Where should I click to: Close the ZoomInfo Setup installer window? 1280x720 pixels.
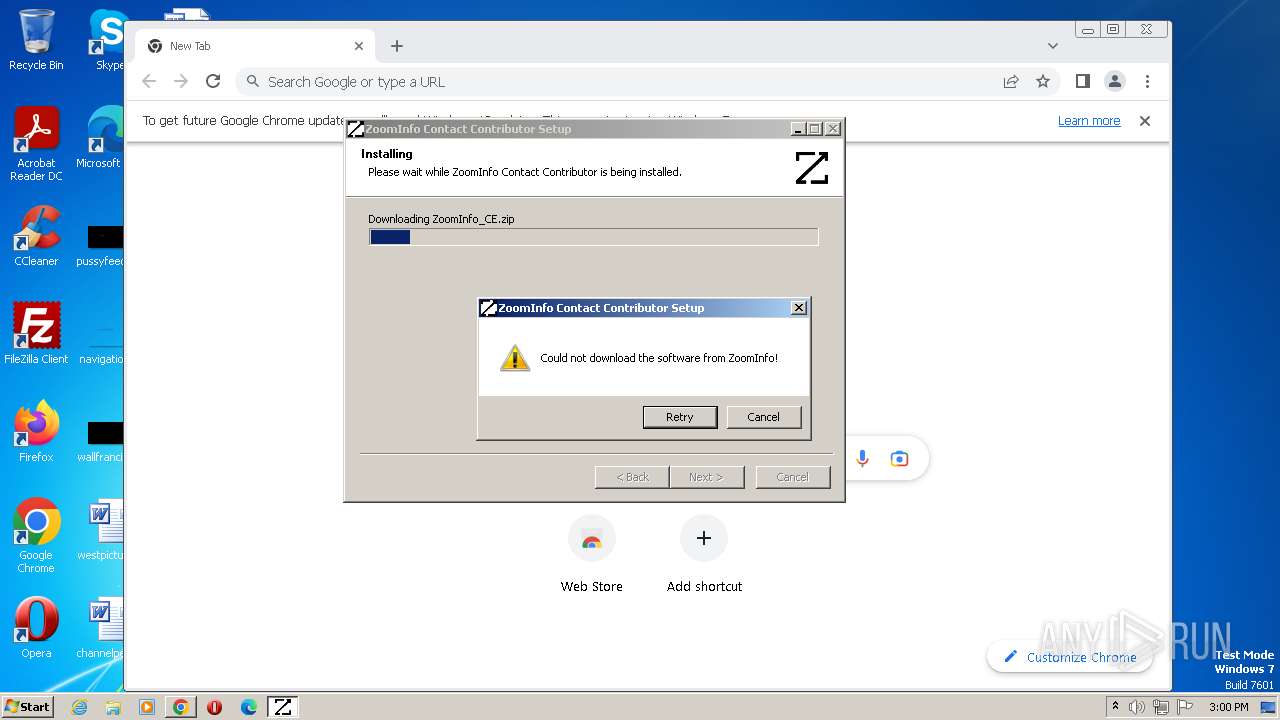pos(832,129)
